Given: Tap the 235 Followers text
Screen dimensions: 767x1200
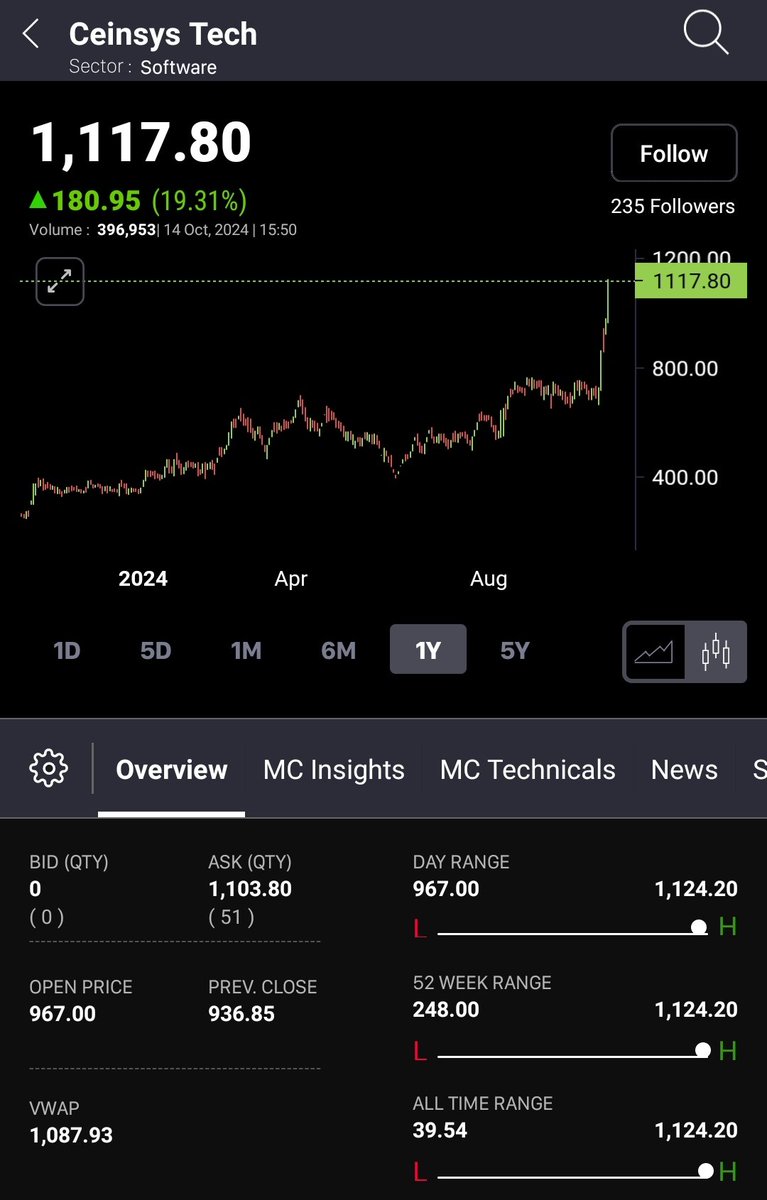Looking at the screenshot, I should (673, 206).
